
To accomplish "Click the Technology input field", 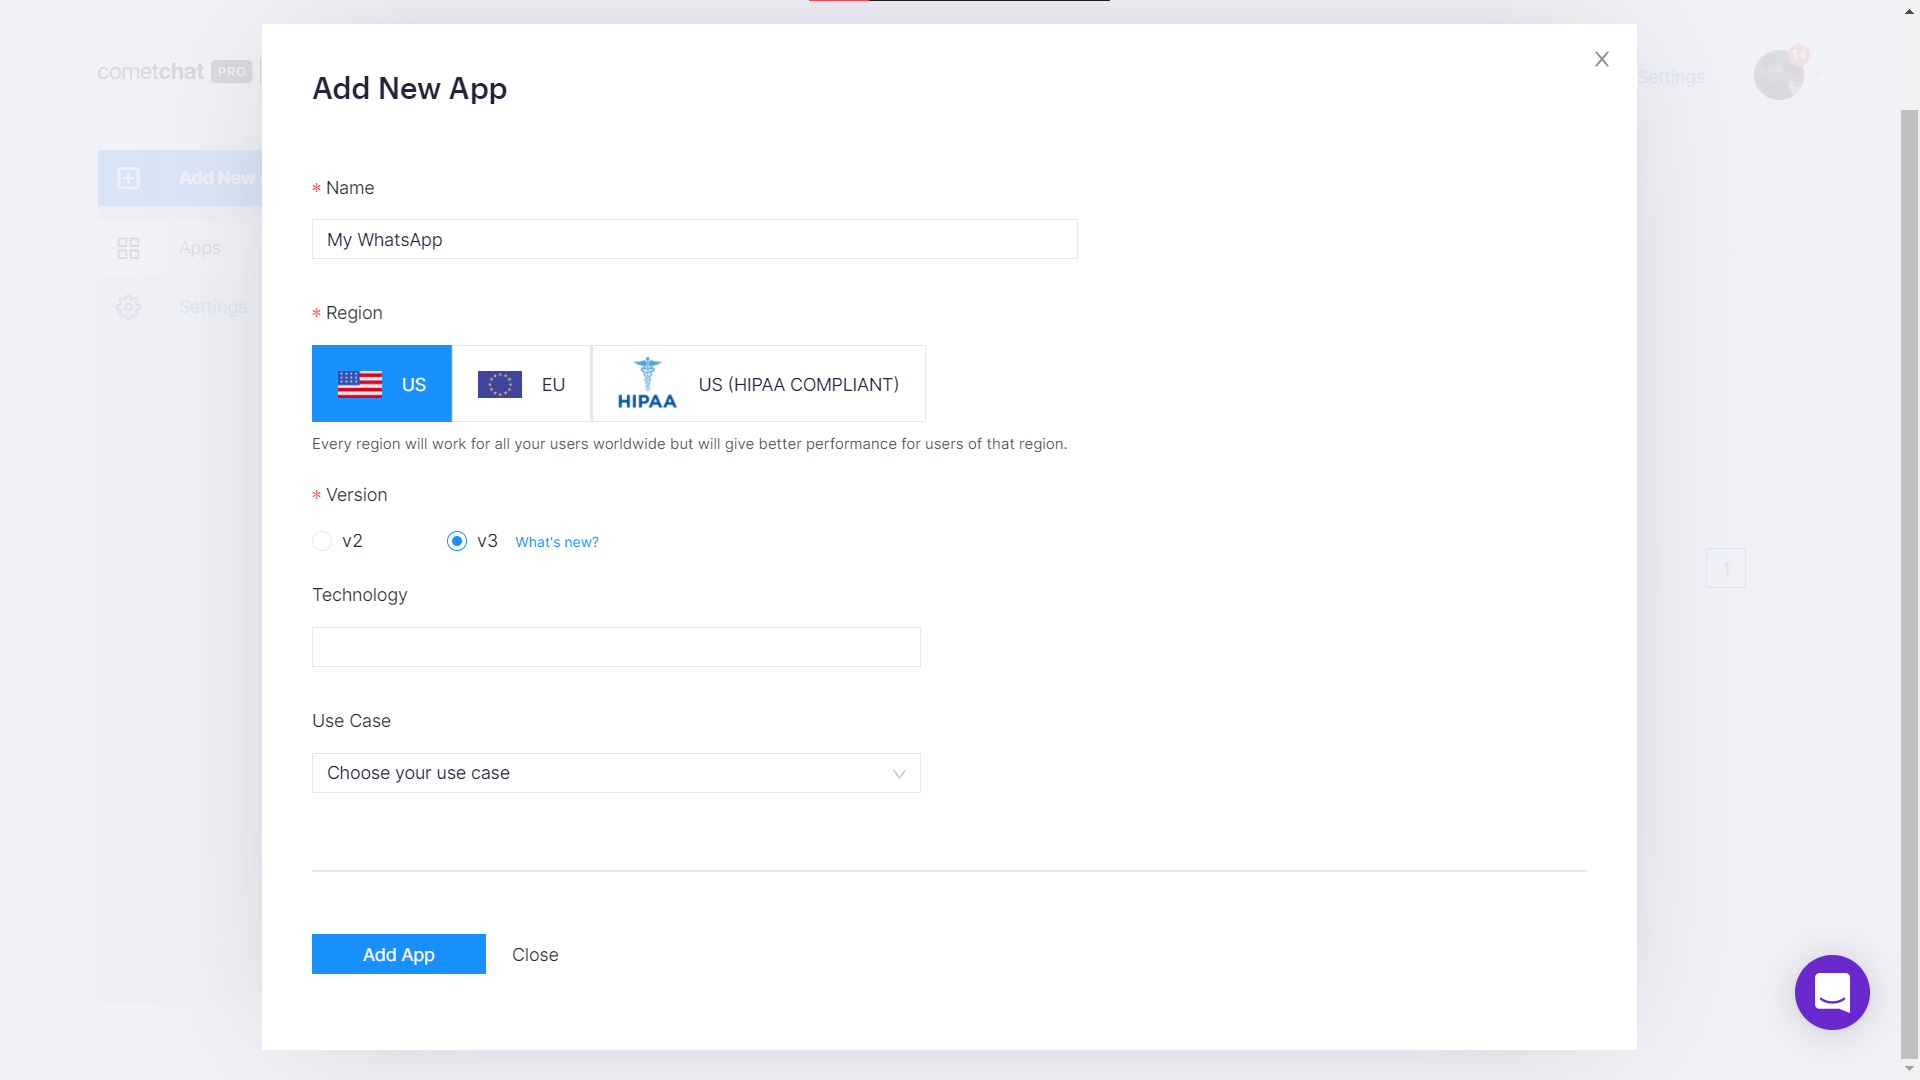I will (x=616, y=647).
